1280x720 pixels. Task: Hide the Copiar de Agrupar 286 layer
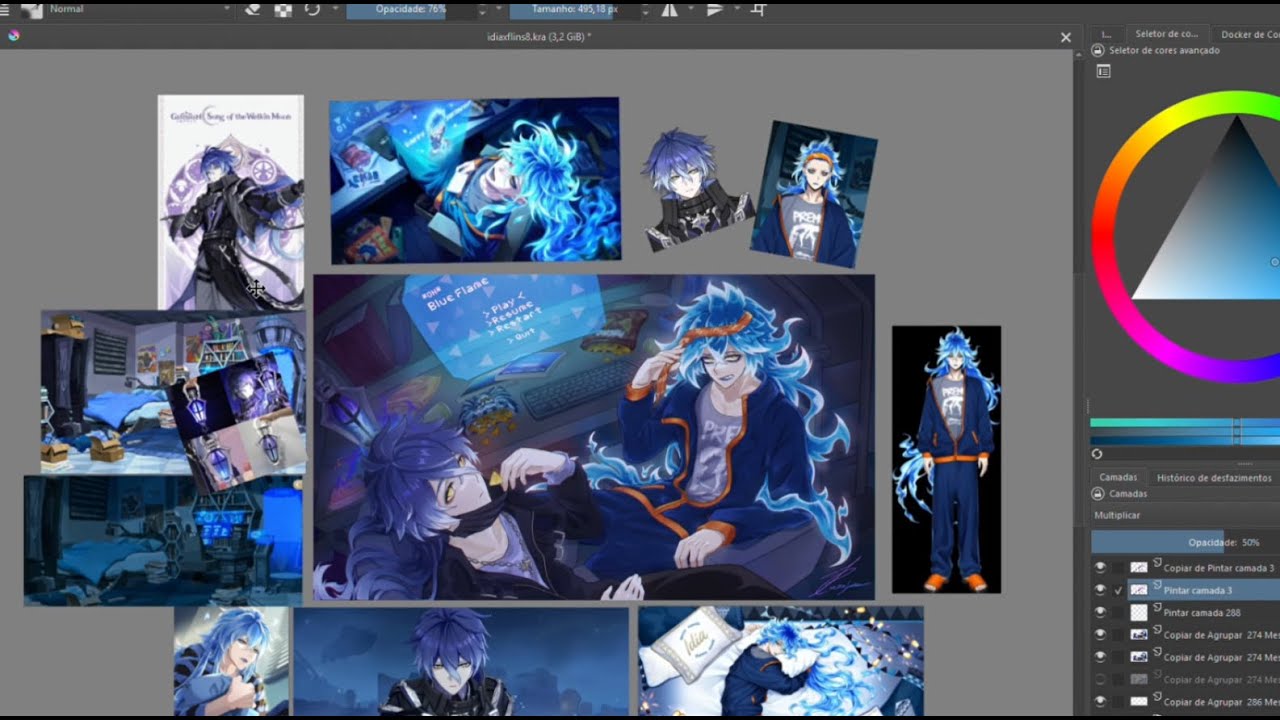pos(1100,702)
